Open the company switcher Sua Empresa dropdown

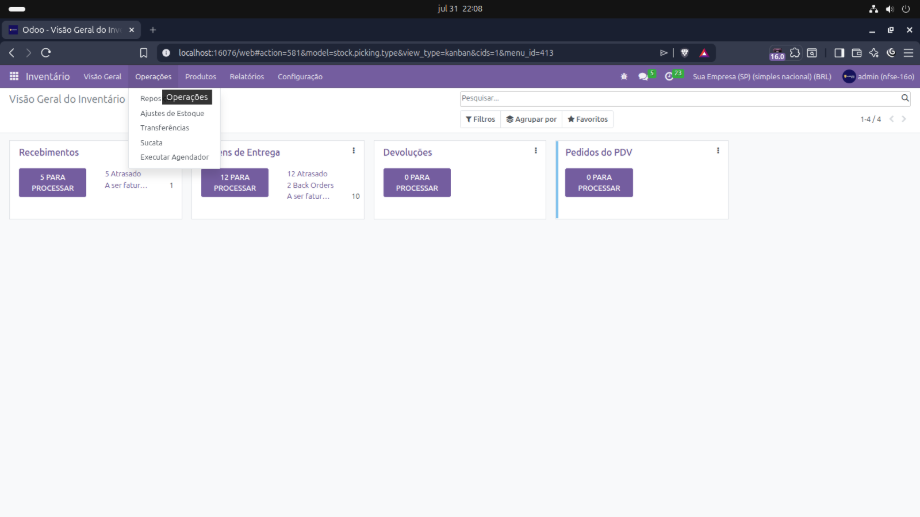tap(762, 76)
